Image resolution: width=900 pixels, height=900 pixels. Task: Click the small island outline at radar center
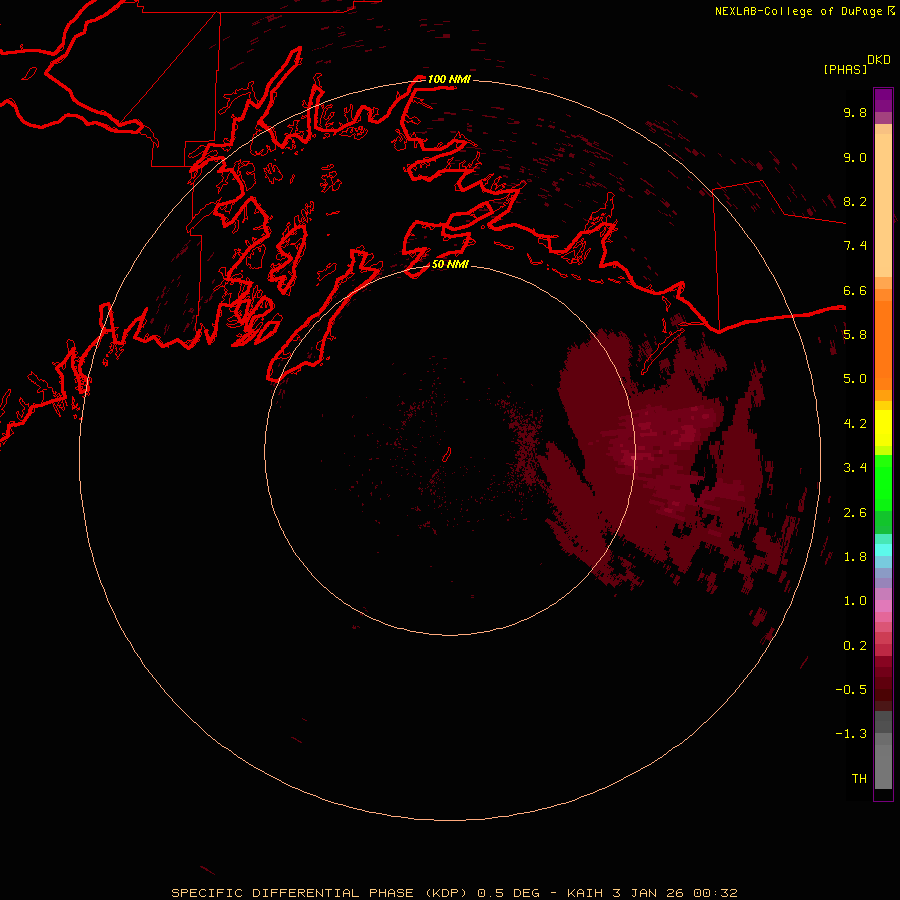[447, 455]
